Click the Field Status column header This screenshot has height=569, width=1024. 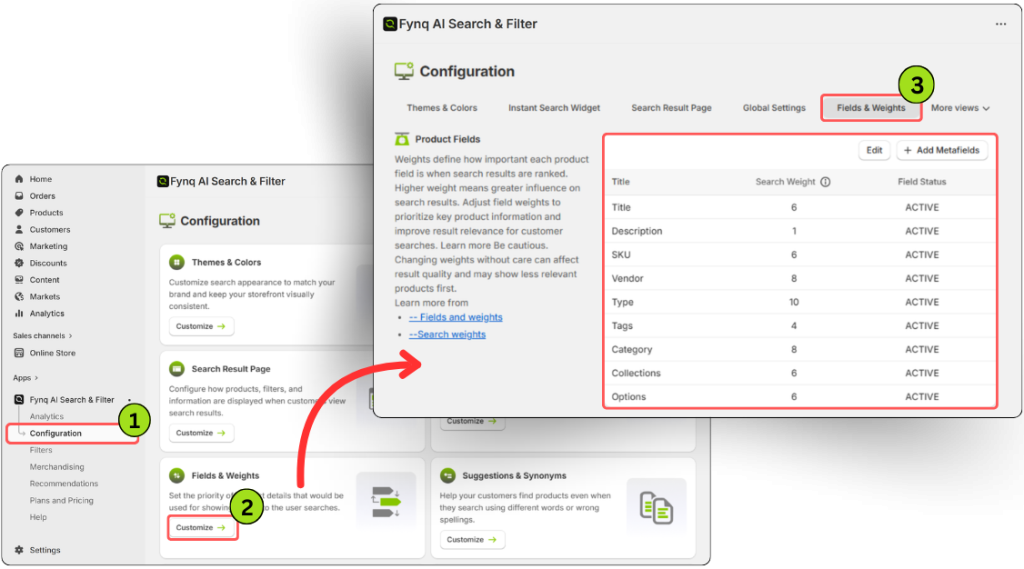point(921,182)
